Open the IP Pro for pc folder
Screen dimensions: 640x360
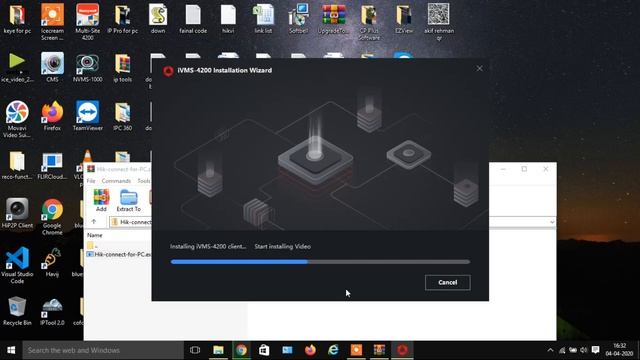point(122,19)
